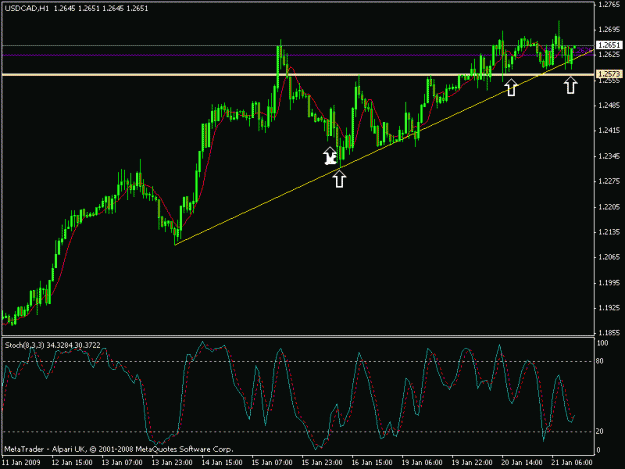625x469 pixels.
Task: Click the 13 Jan 07:00 time label
Action: coord(122,463)
